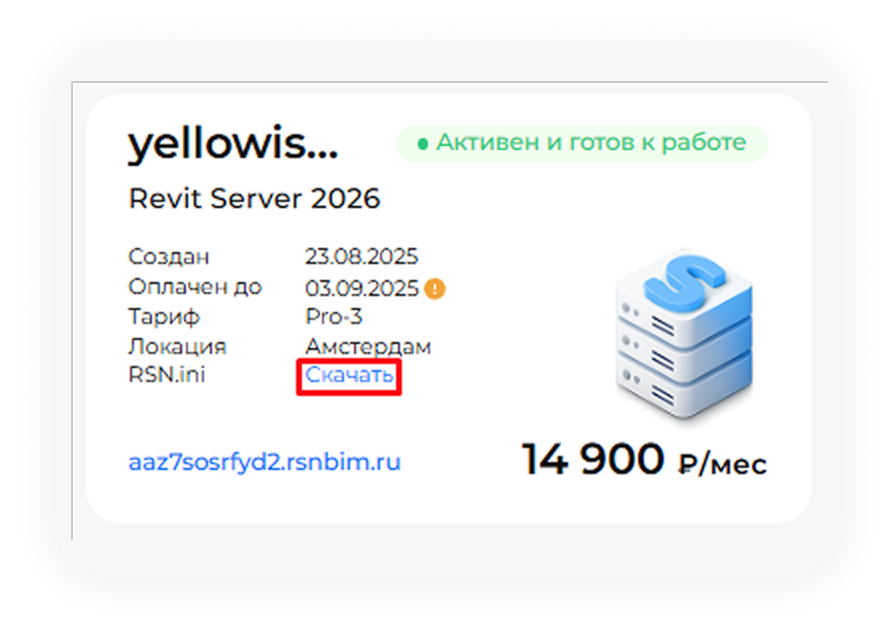Click the 'Оплачен до' field label
Image resolution: width=894 pixels, height=632 pixels.
click(x=195, y=287)
